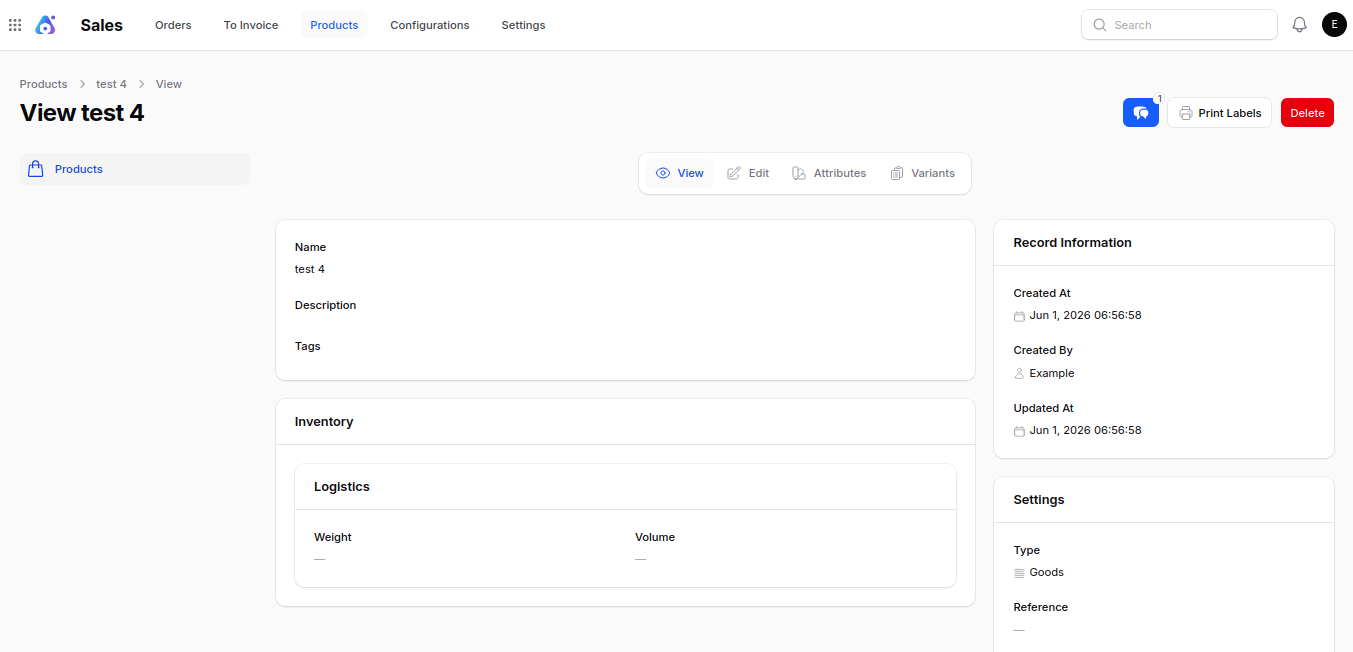This screenshot has height=652, width=1353.
Task: Open the chatter messages button
Action: (x=1141, y=113)
